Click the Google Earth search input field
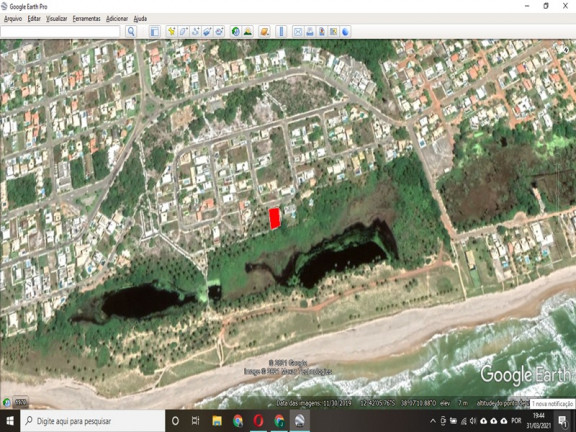This screenshot has height=432, width=576. tap(60, 32)
